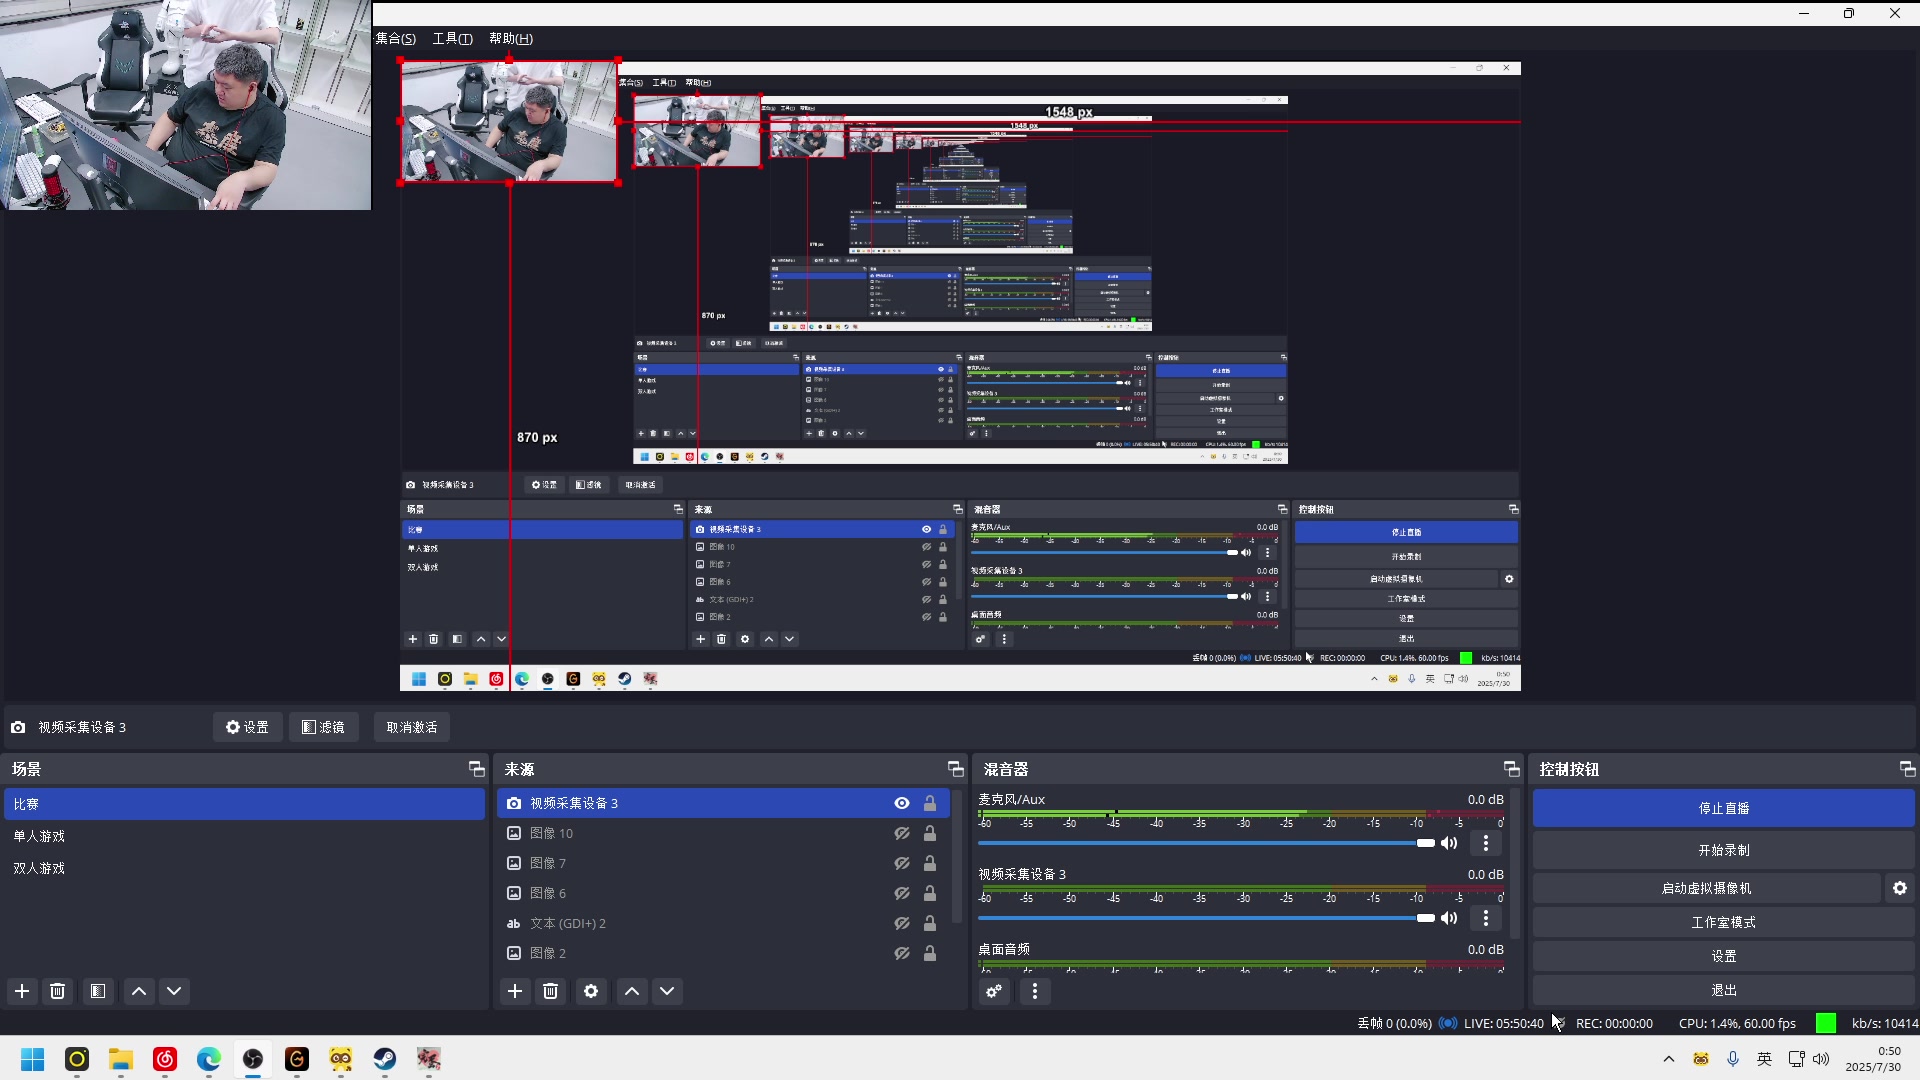Add a new scene with plus icon

(22, 991)
